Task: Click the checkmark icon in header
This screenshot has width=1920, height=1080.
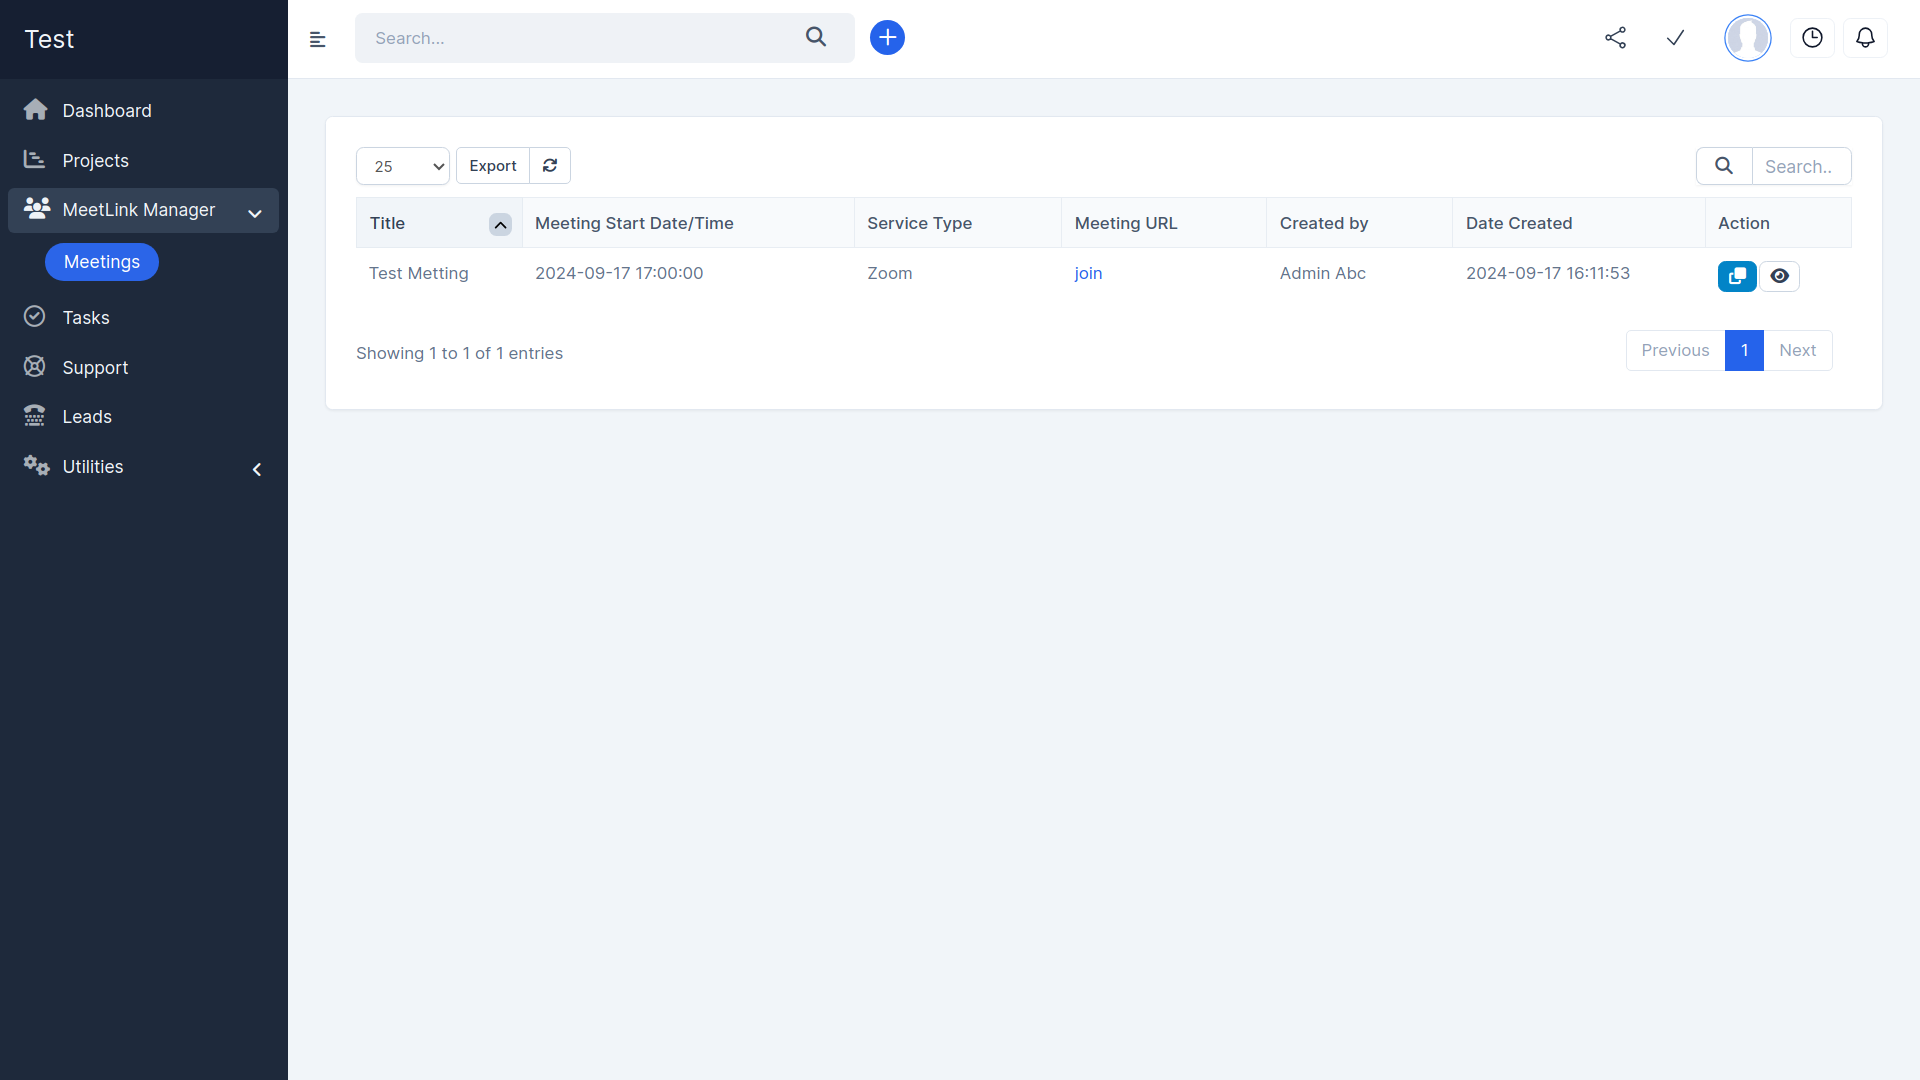Action: [x=1675, y=38]
